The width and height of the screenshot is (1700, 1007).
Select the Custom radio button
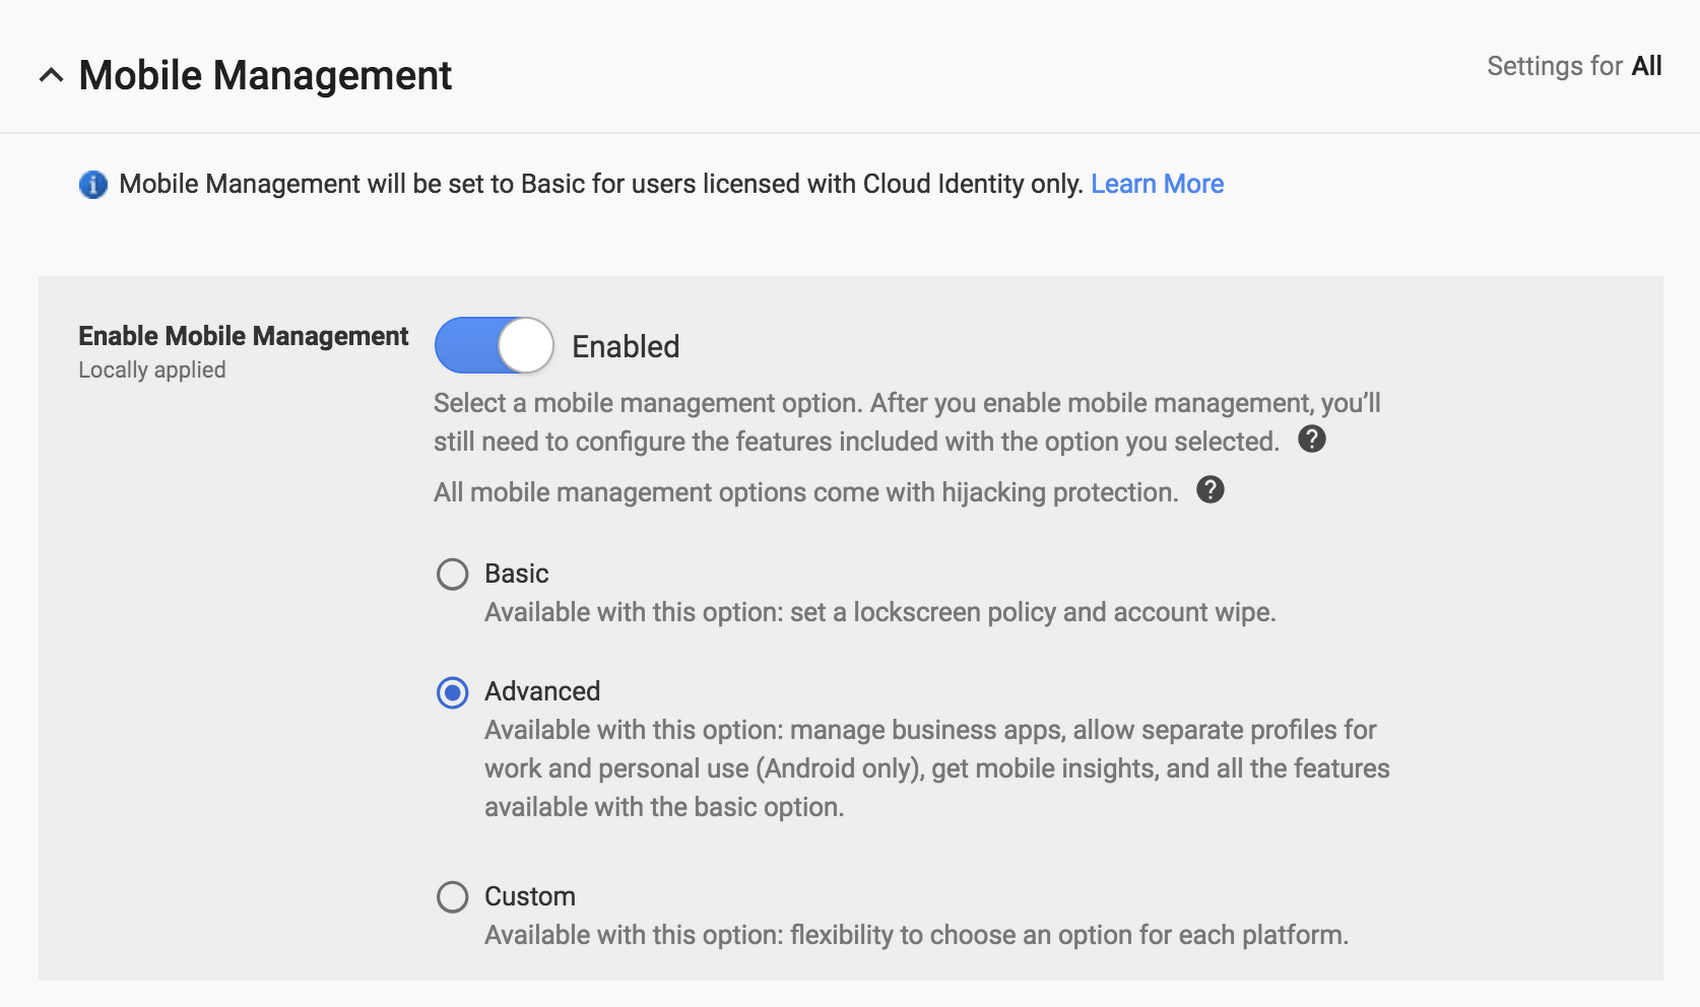coord(452,897)
